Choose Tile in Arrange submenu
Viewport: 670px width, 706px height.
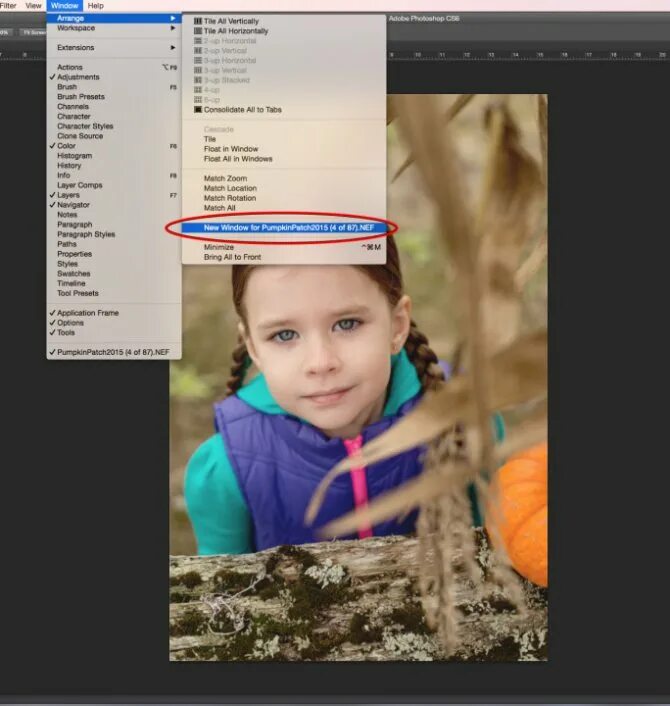tap(284, 139)
